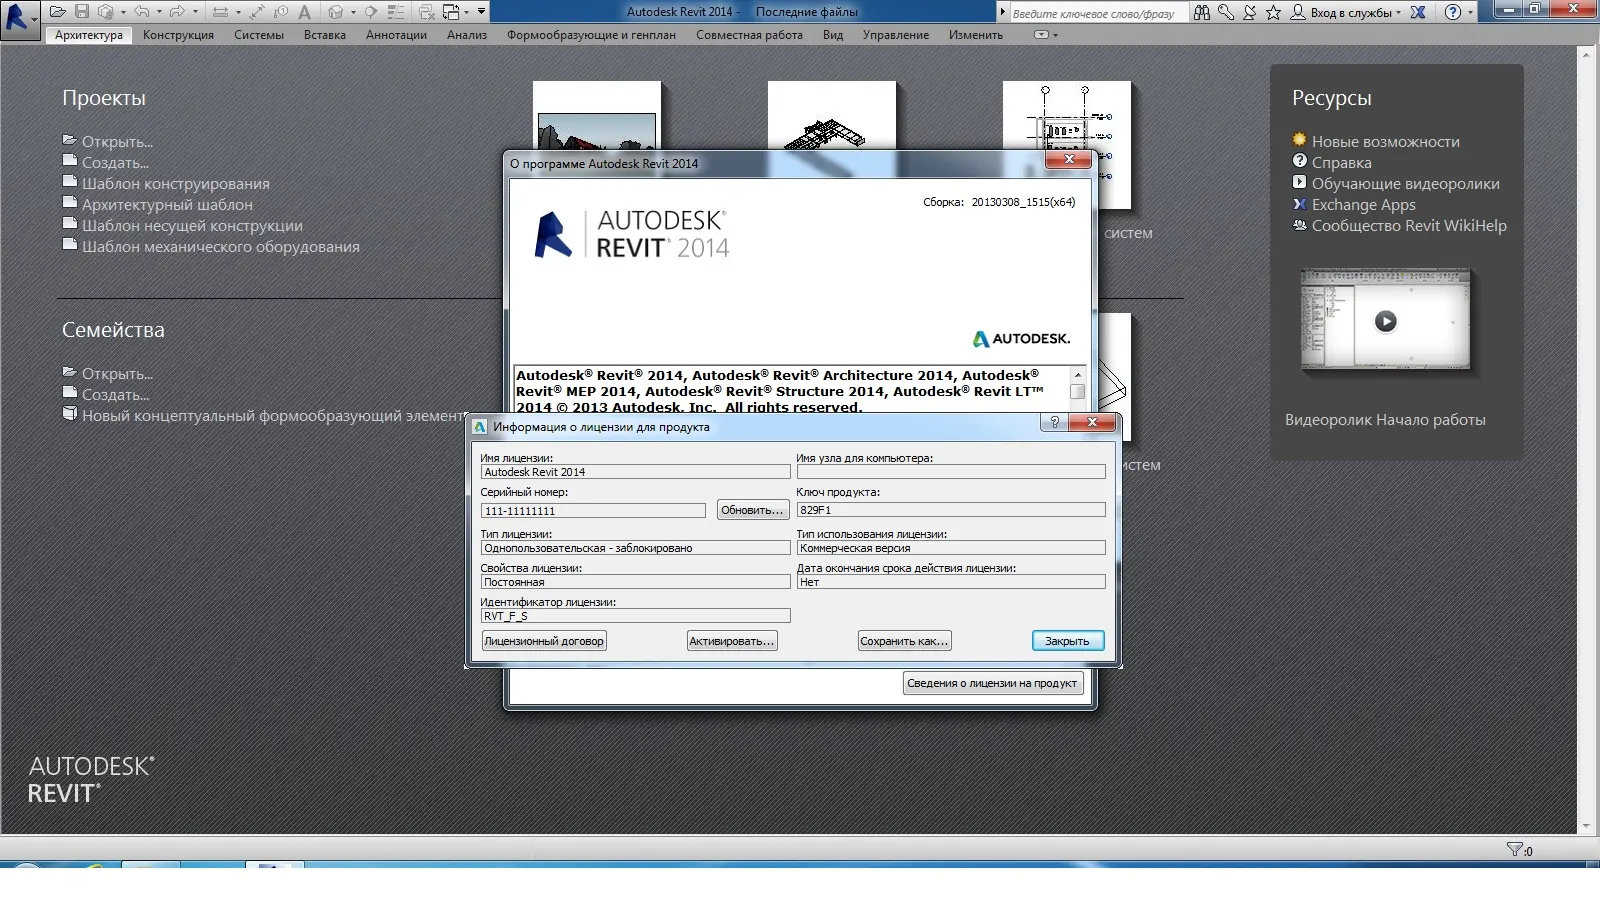This screenshot has height=900, width=1600.
Task: Click Создать... under Проекты
Action: [x=115, y=162]
